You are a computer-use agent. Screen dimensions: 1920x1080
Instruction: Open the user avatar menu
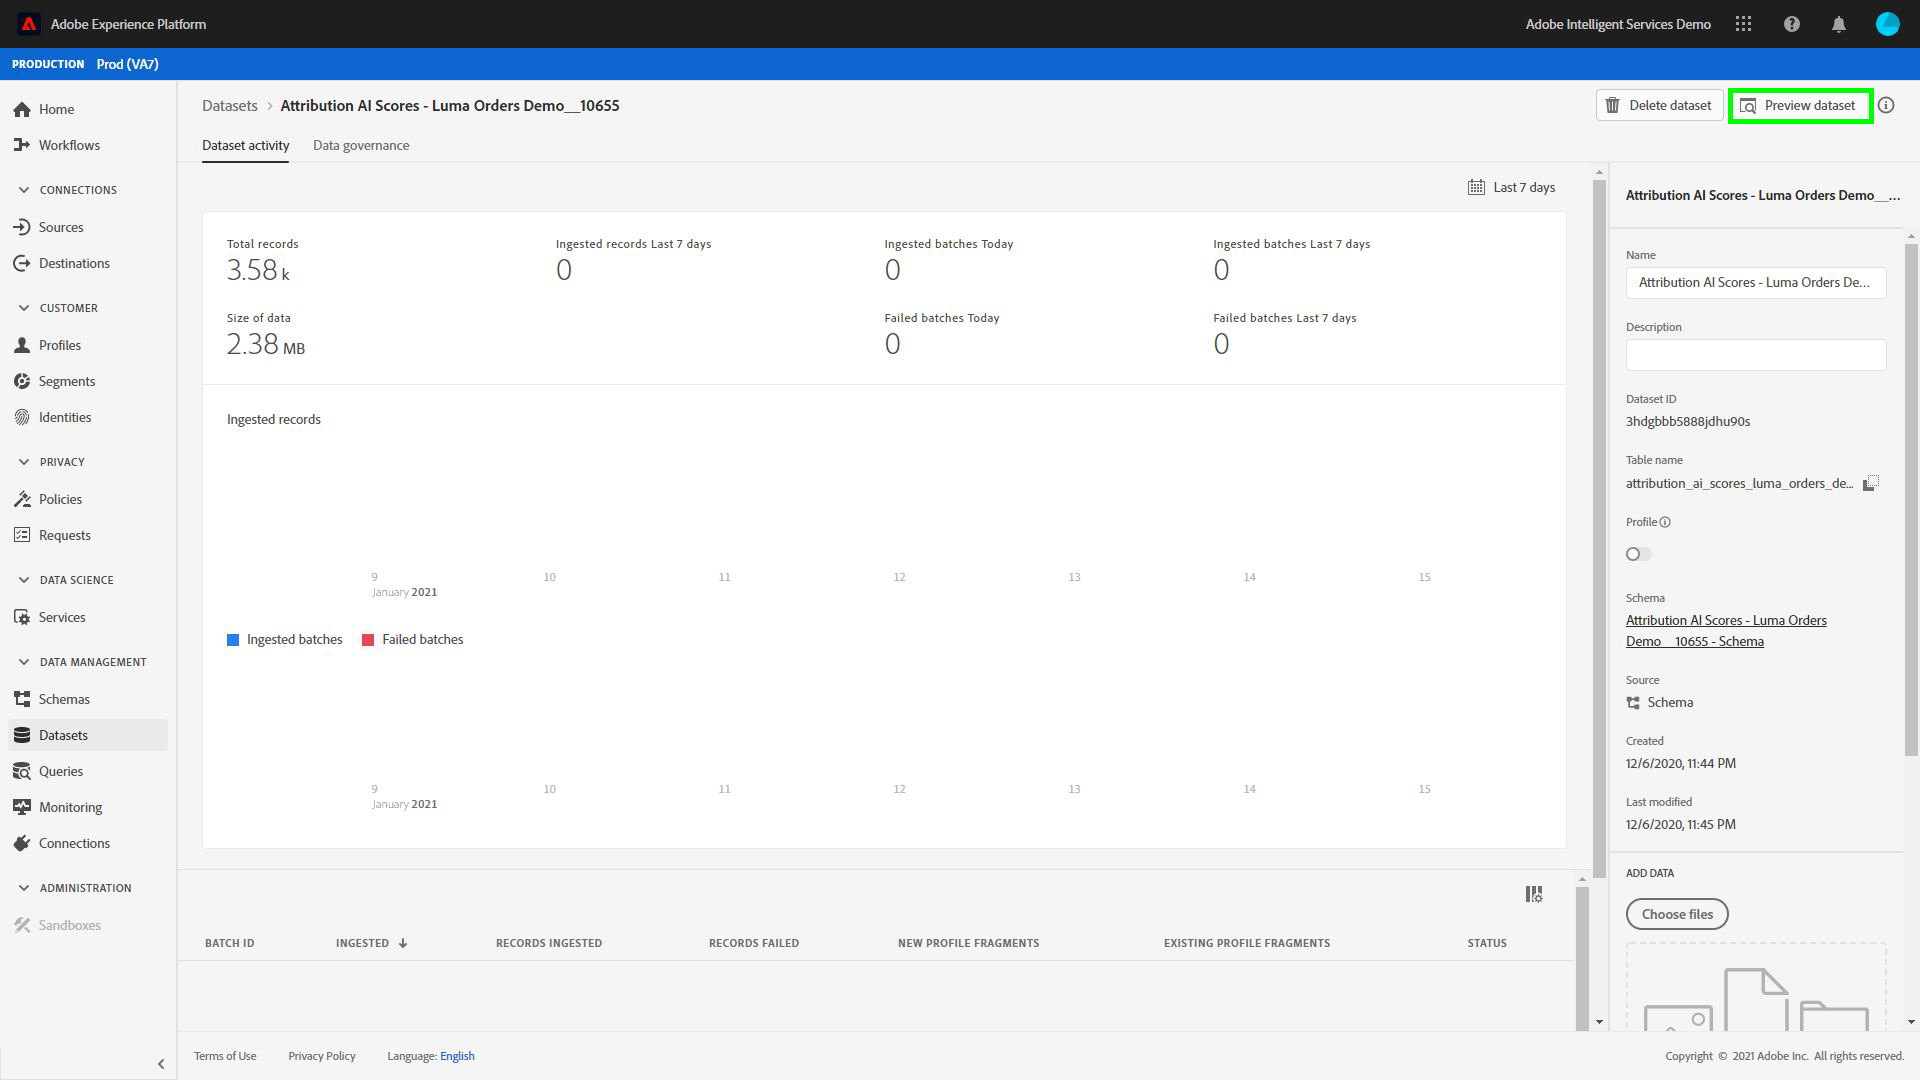[x=1887, y=24]
